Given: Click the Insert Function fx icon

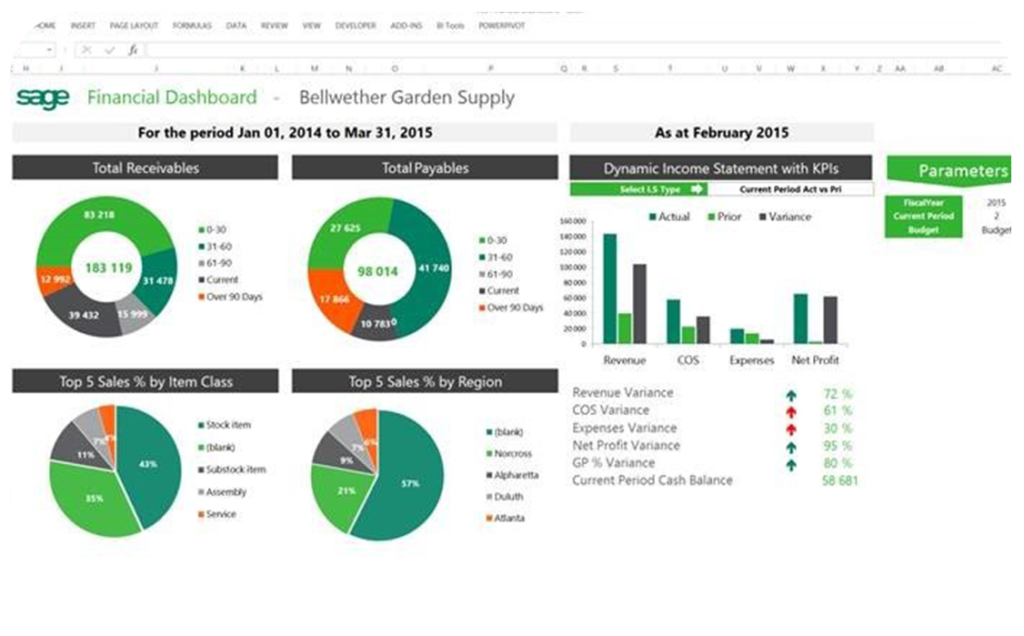Looking at the screenshot, I should point(132,49).
